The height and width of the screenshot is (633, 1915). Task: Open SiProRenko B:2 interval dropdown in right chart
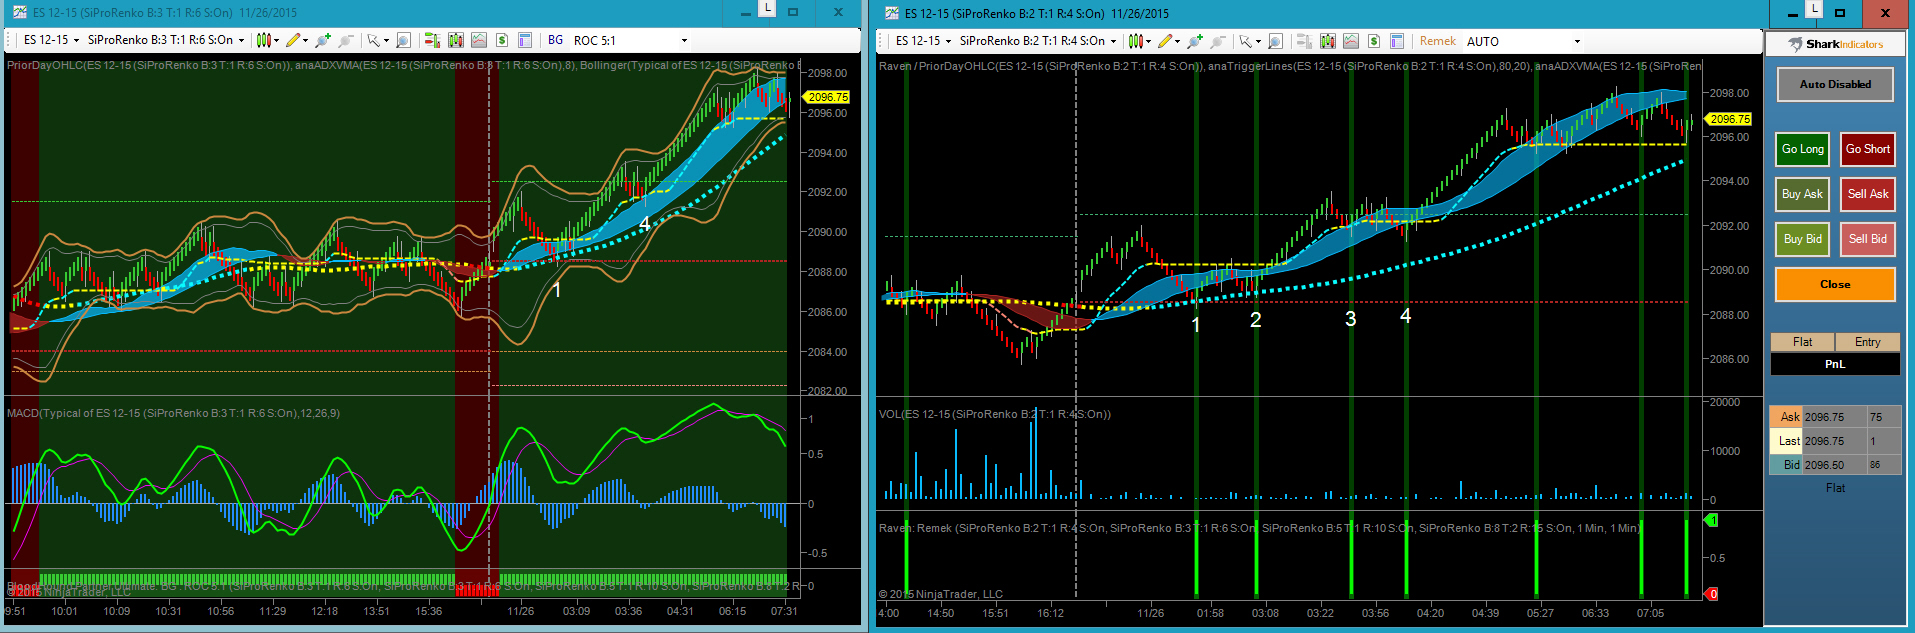coord(1038,41)
